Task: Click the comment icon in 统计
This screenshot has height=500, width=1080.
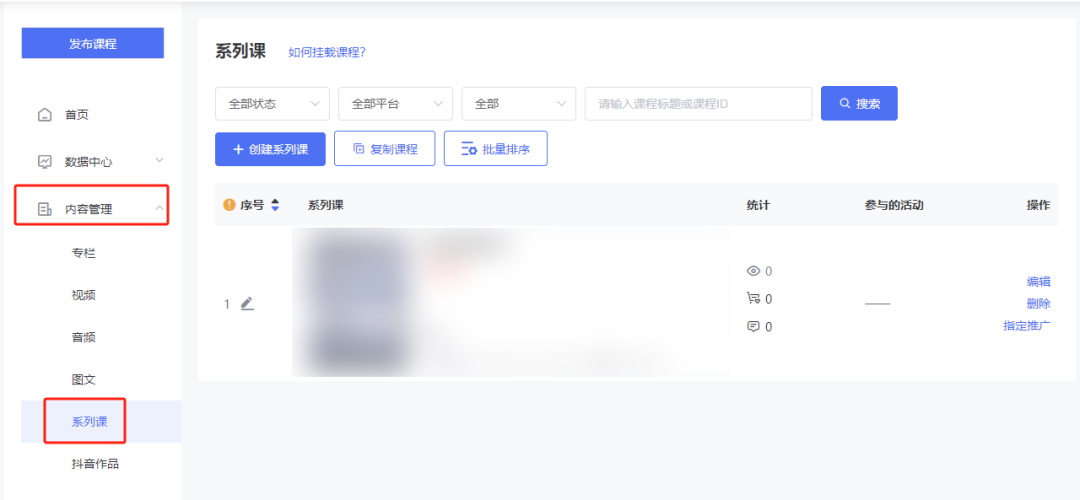Action: pyautogui.click(x=753, y=326)
